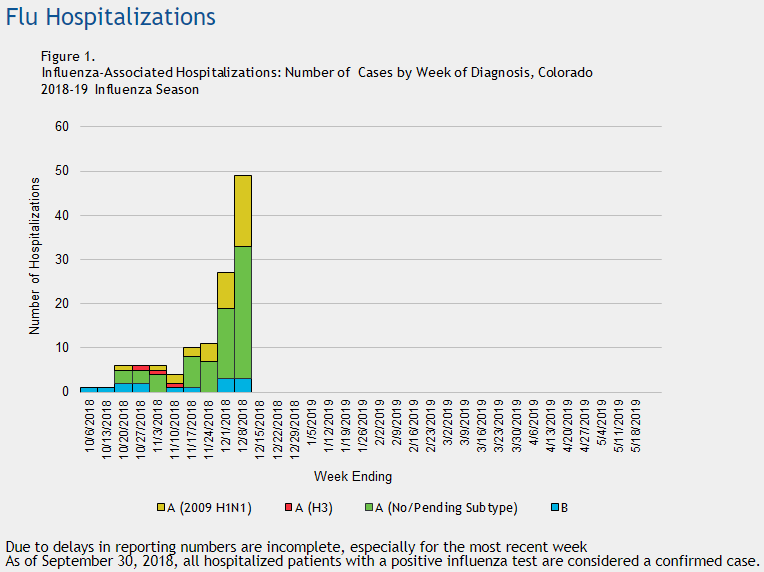Click the Figure 1 caption text
This screenshot has height=572, width=764.
pos(68,56)
